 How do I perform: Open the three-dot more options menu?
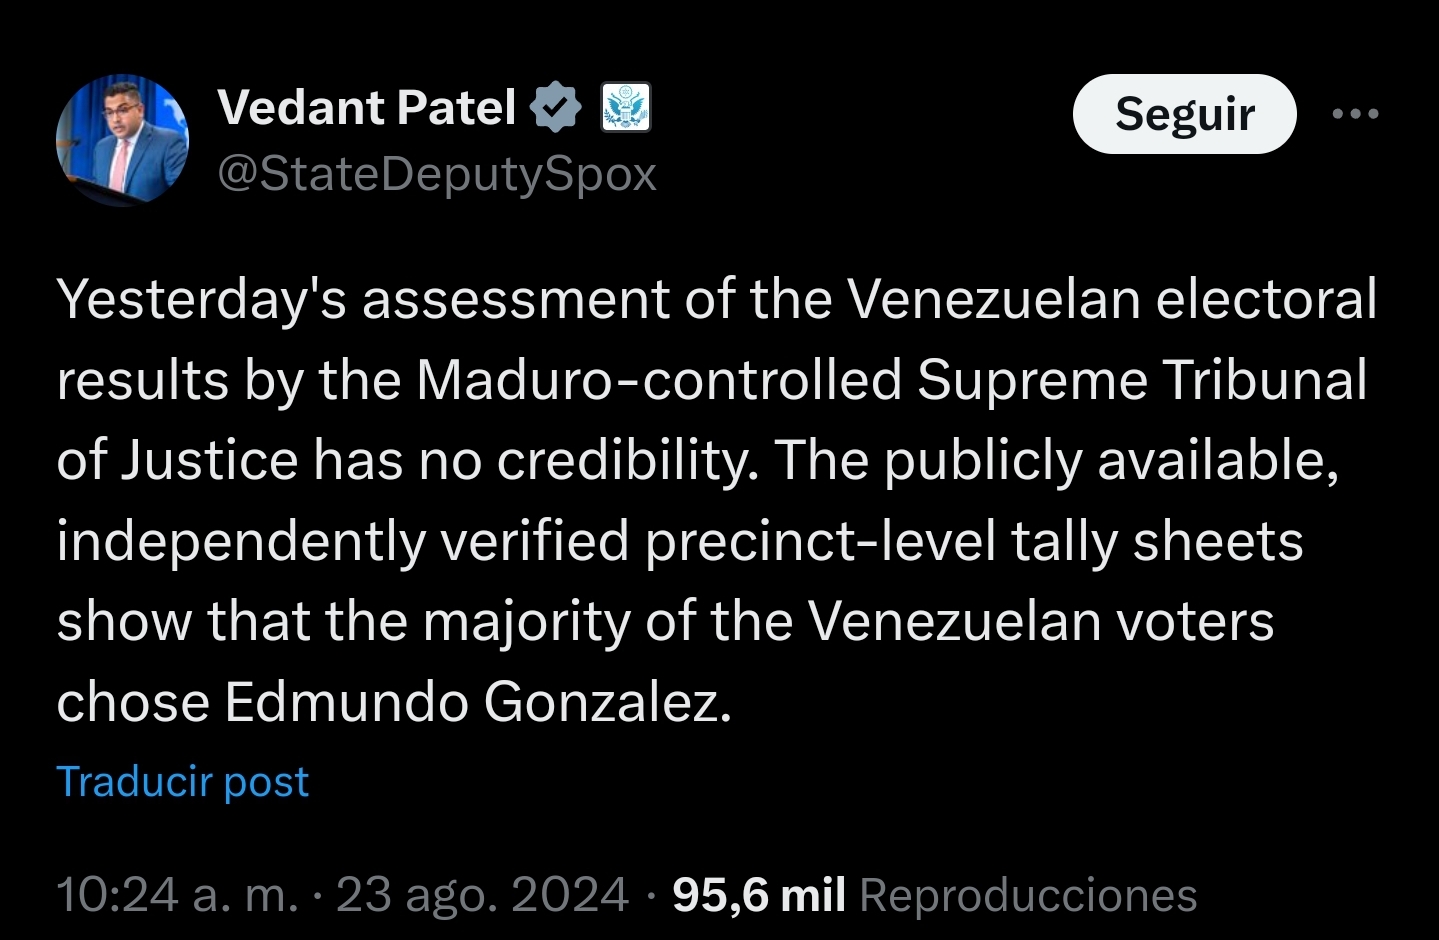1355,114
